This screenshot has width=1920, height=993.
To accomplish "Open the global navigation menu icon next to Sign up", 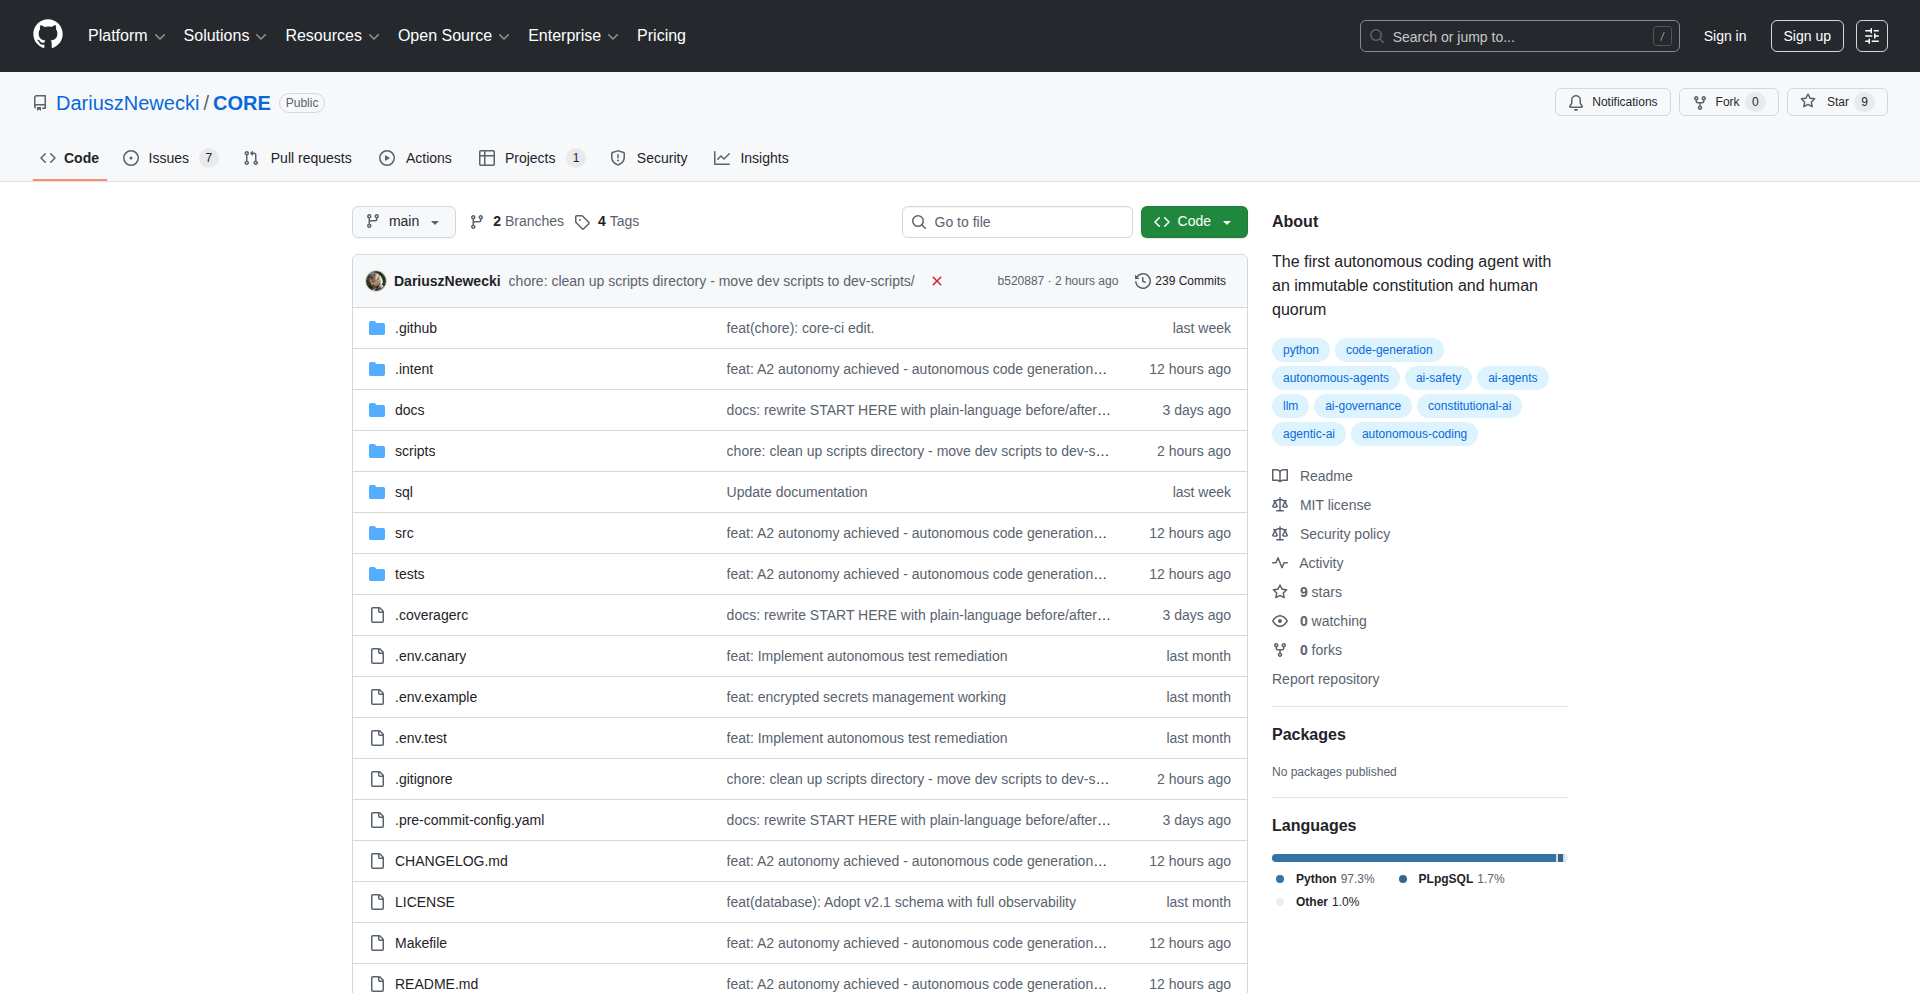I will (x=1871, y=36).
